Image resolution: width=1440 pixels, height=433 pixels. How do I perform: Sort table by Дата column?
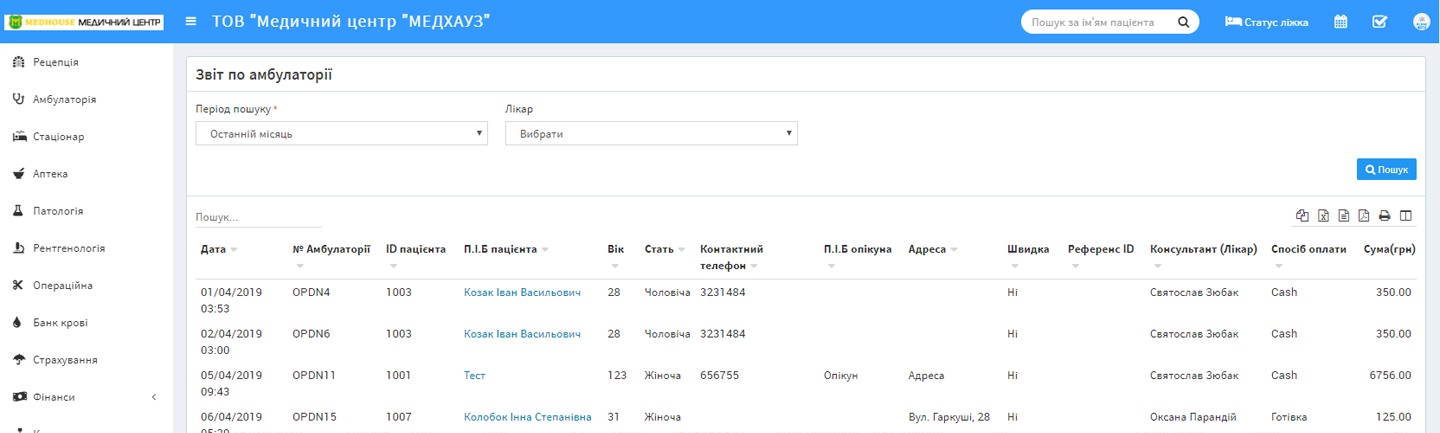pos(219,249)
